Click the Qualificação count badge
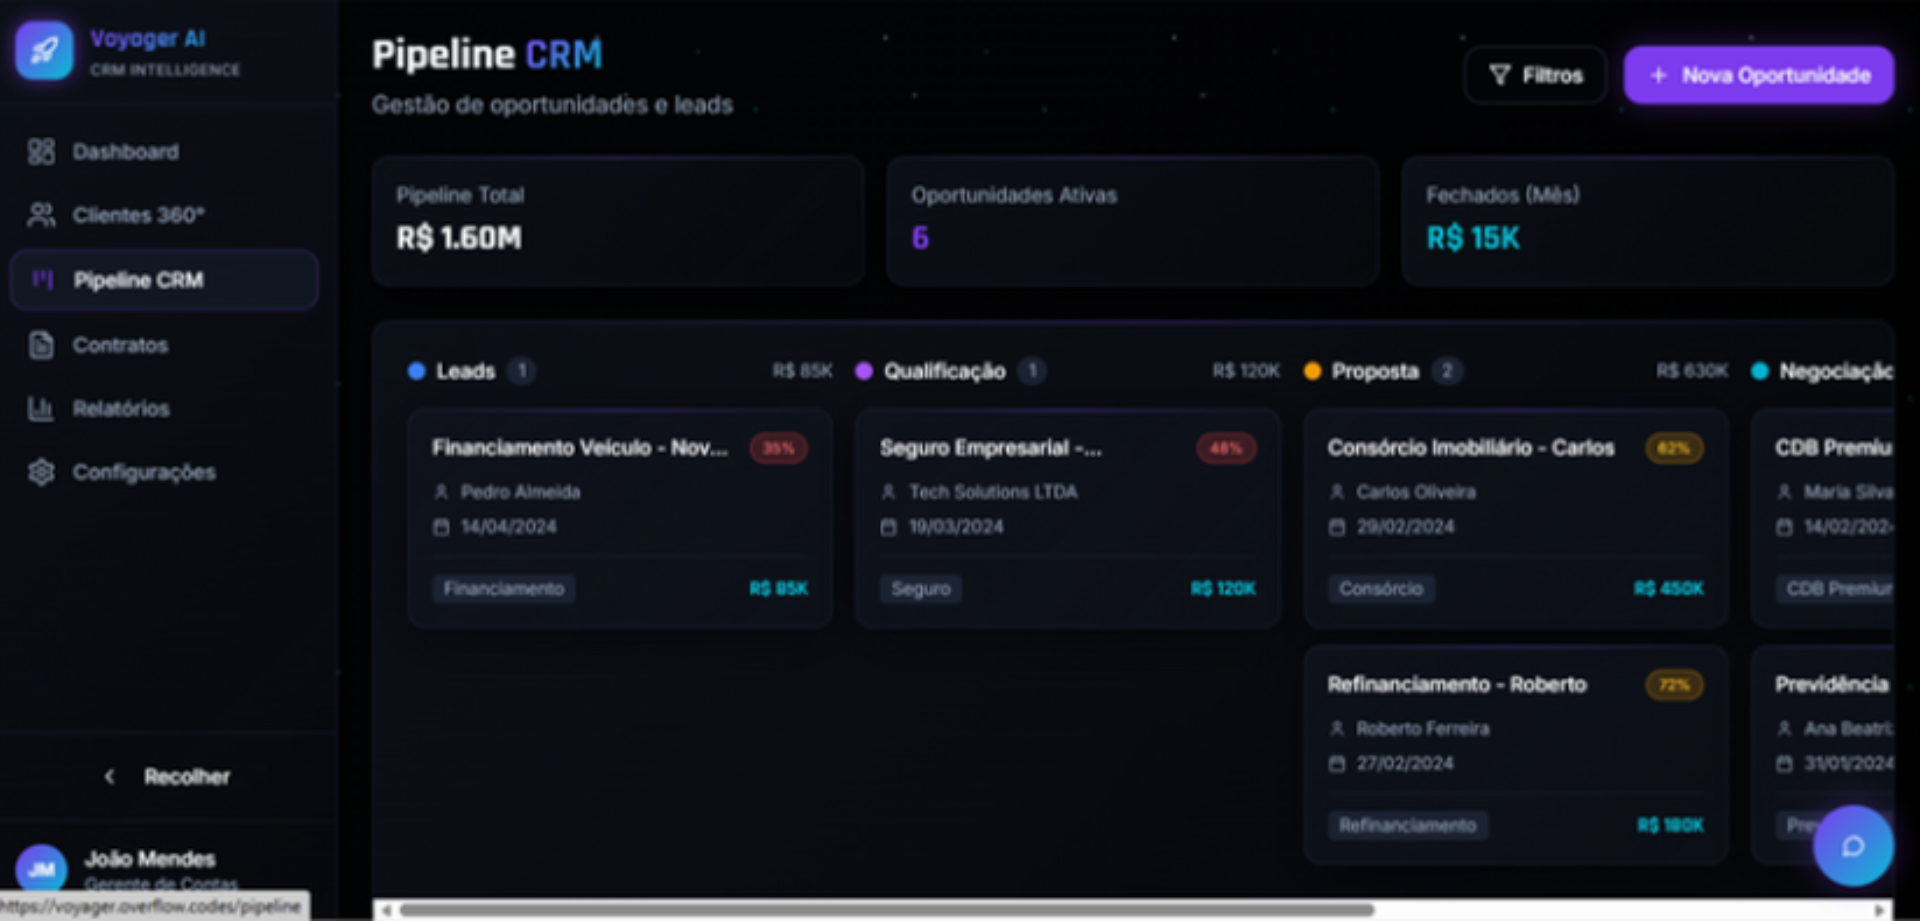Image resolution: width=1920 pixels, height=921 pixels. [1032, 371]
